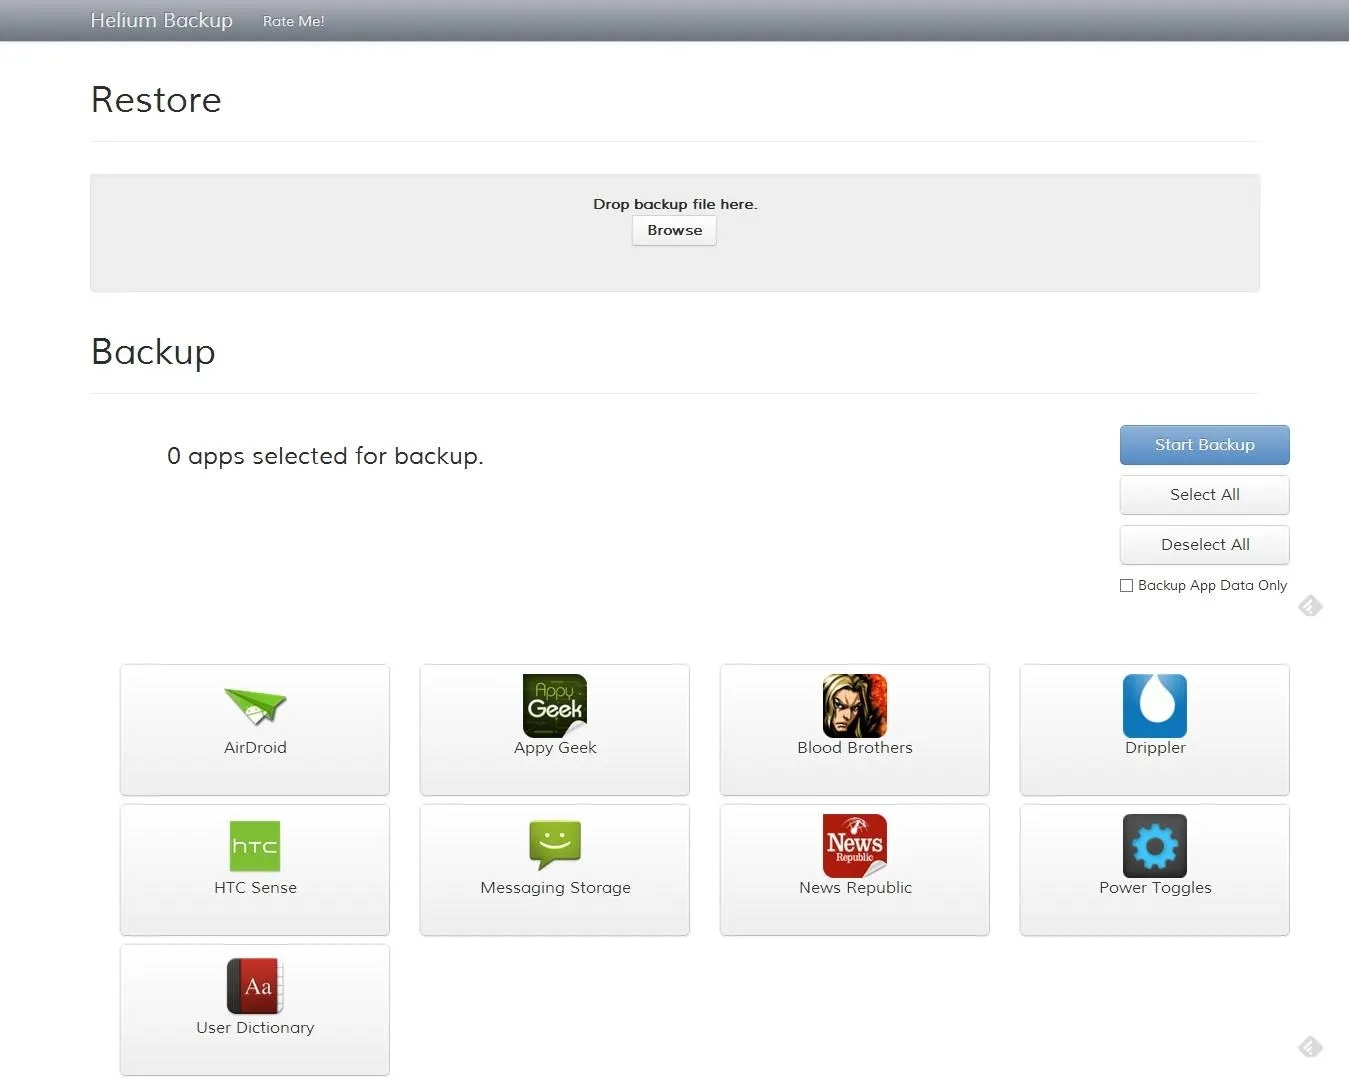Click Select All apps button
Screen dimensions: 1349x1084
1204,495
